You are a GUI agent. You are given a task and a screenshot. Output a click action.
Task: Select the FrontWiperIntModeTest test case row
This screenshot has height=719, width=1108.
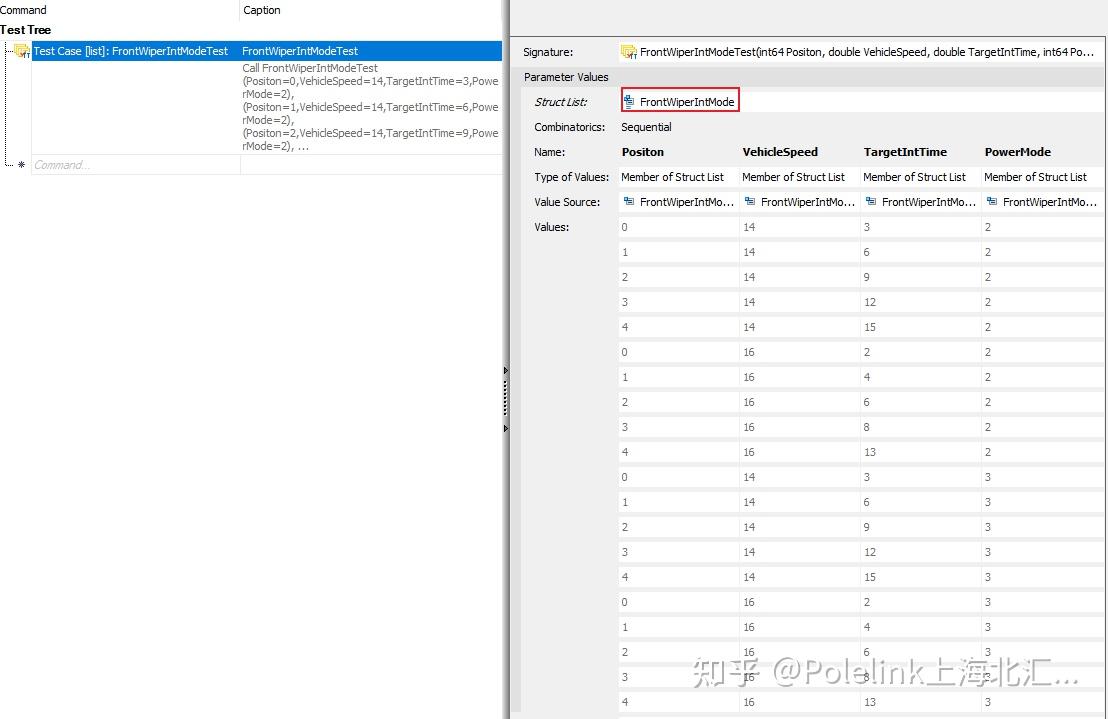(130, 51)
